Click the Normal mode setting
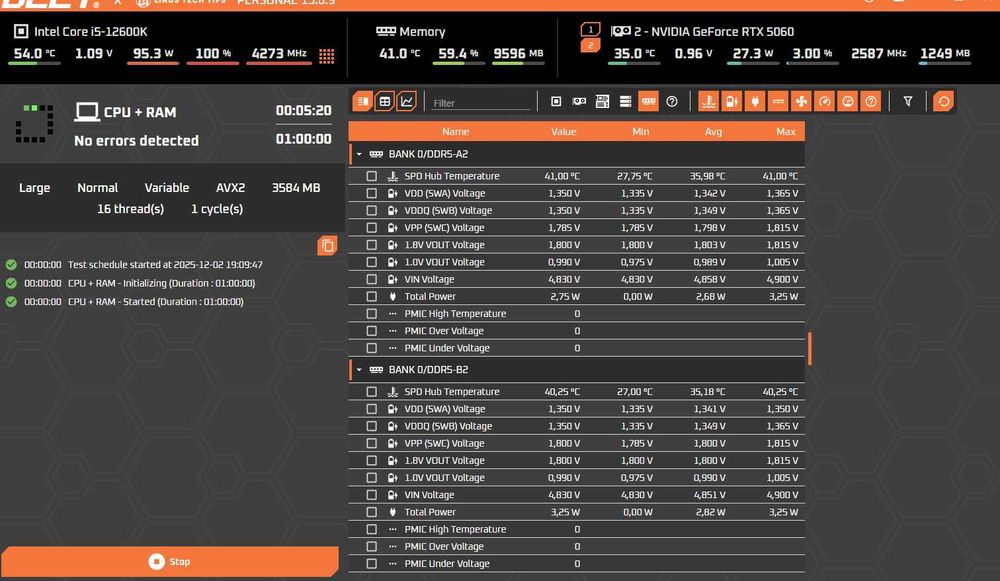The image size is (1000, 581). click(97, 188)
